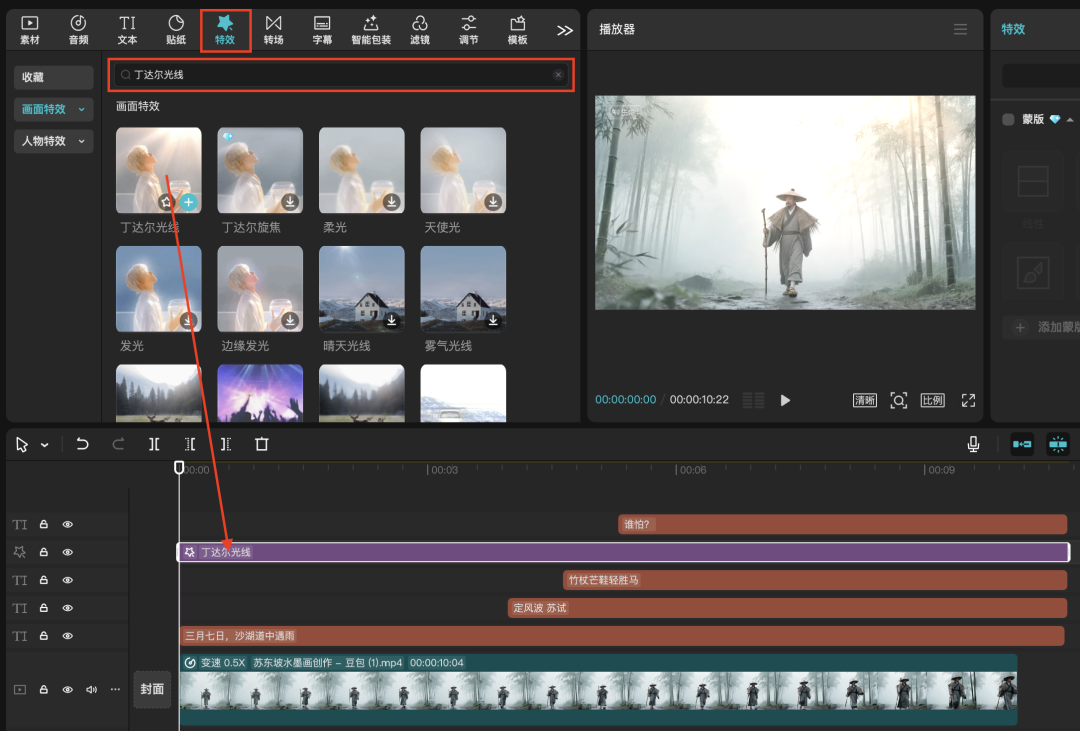Mute the main video track audio
Image resolution: width=1080 pixels, height=731 pixels.
tap(91, 689)
